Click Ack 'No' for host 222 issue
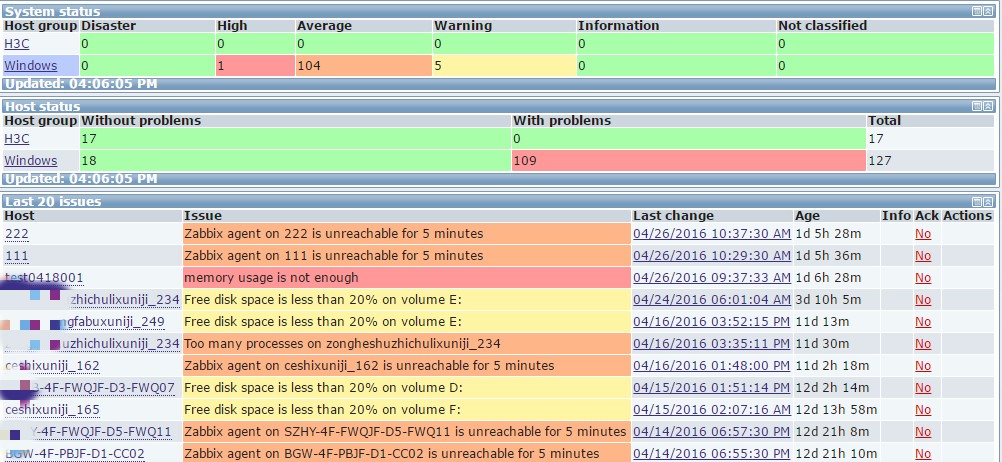Viewport: 1002px width, 462px height. click(922, 234)
